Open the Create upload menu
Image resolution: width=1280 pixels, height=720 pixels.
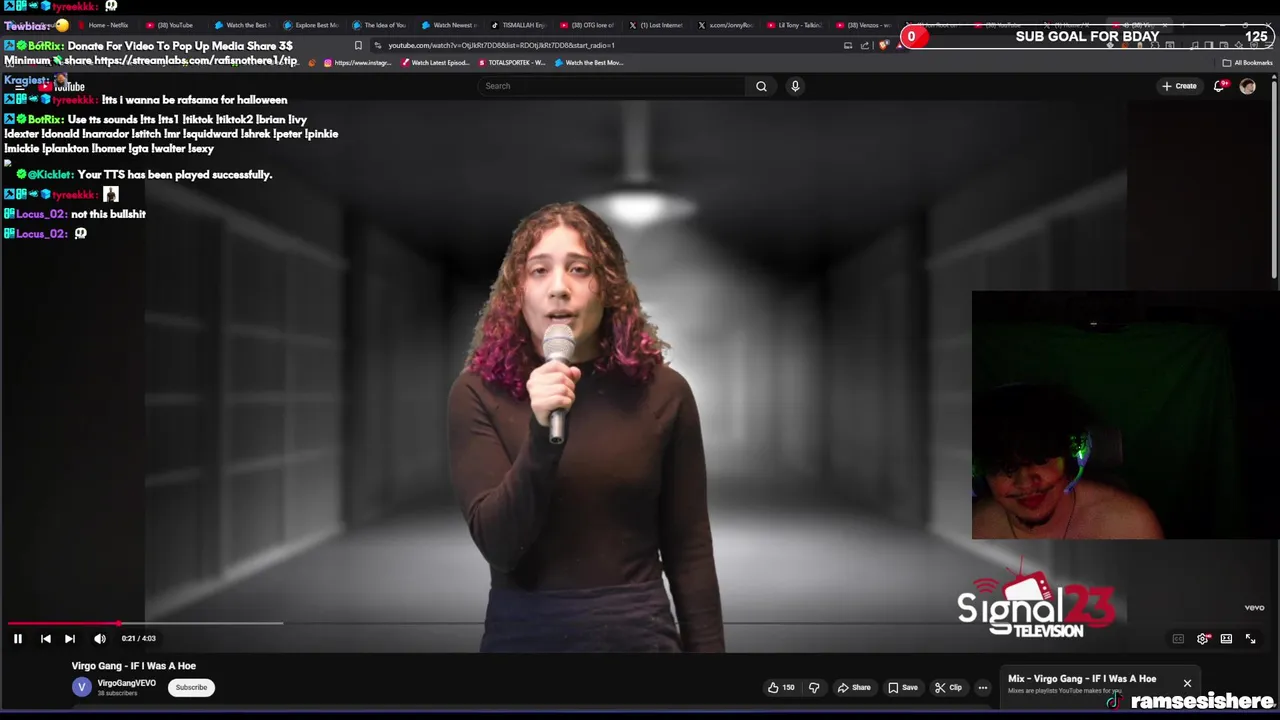point(1179,86)
